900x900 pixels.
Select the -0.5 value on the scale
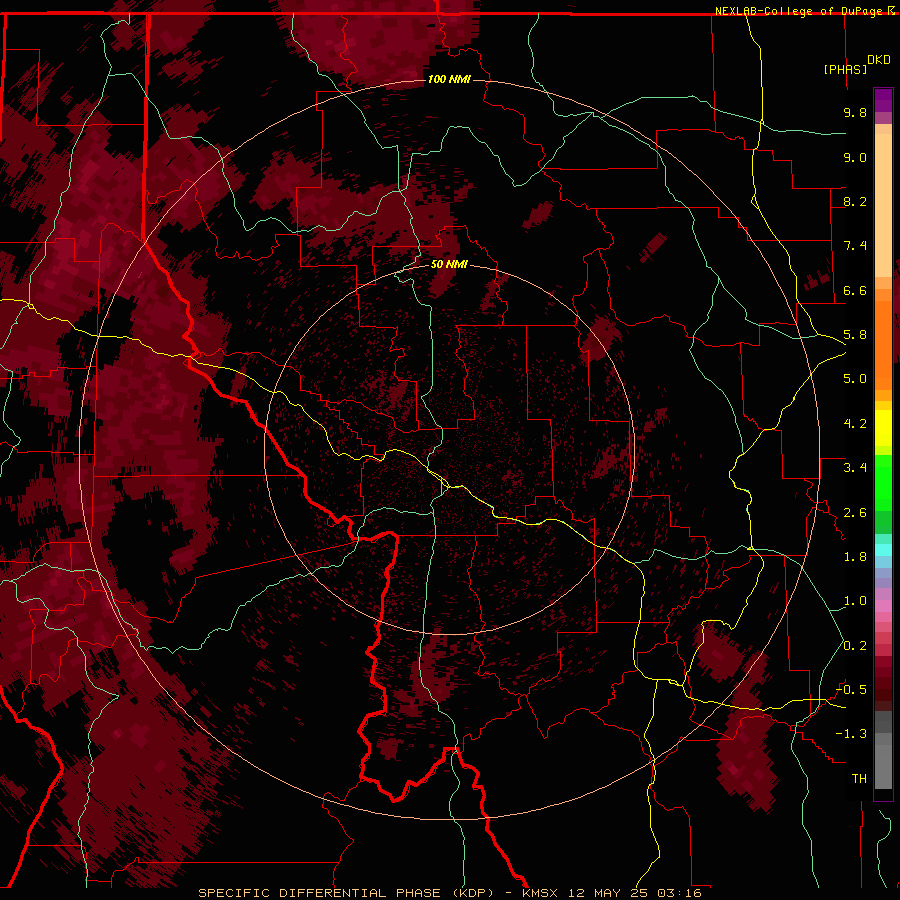tap(851, 690)
